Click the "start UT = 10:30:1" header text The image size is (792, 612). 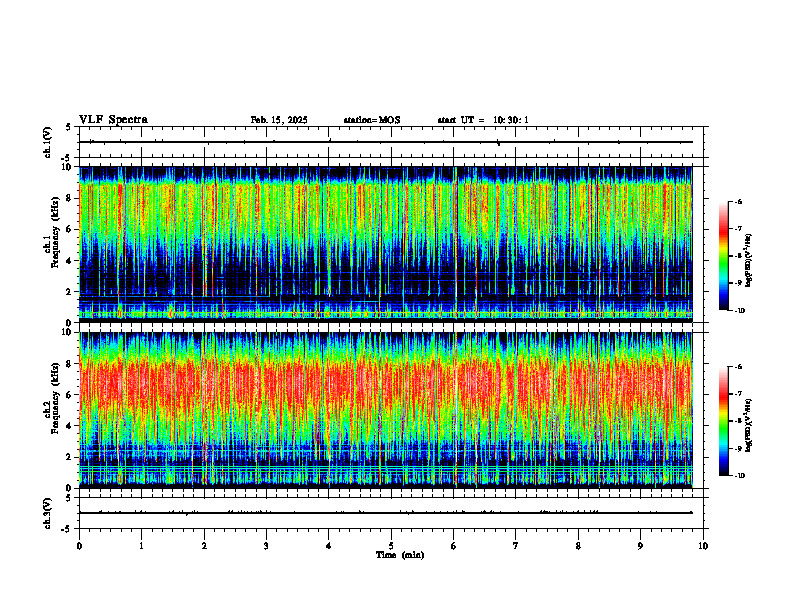483,120
